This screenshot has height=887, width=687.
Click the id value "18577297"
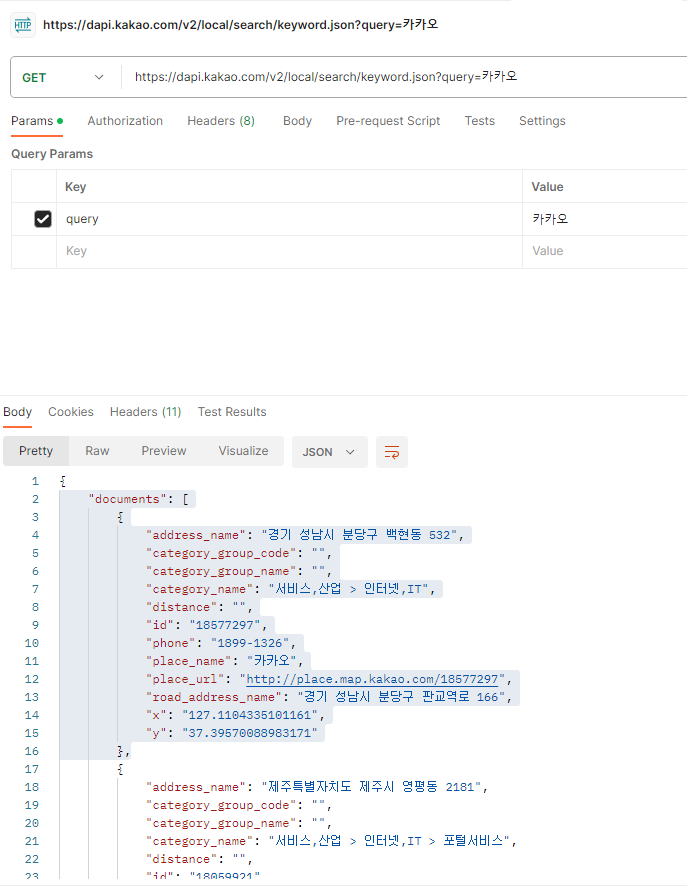(225, 625)
